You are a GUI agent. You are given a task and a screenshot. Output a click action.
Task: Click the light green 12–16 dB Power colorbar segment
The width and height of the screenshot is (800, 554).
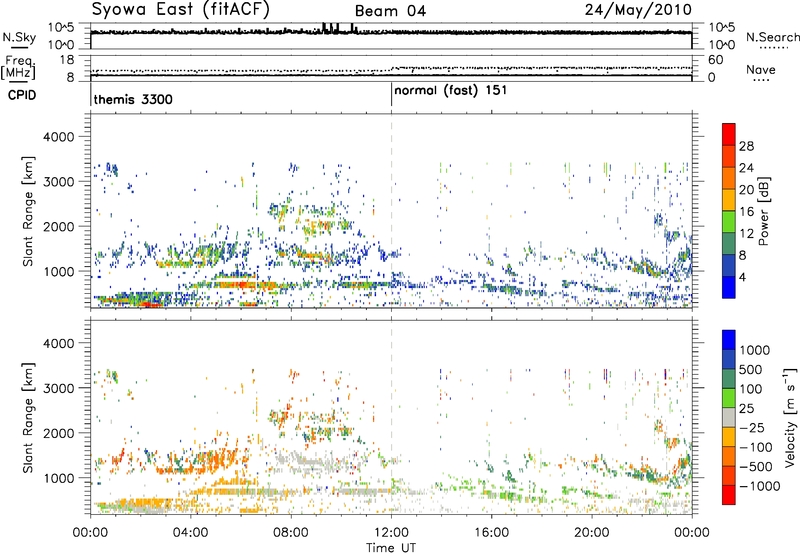coord(729,222)
